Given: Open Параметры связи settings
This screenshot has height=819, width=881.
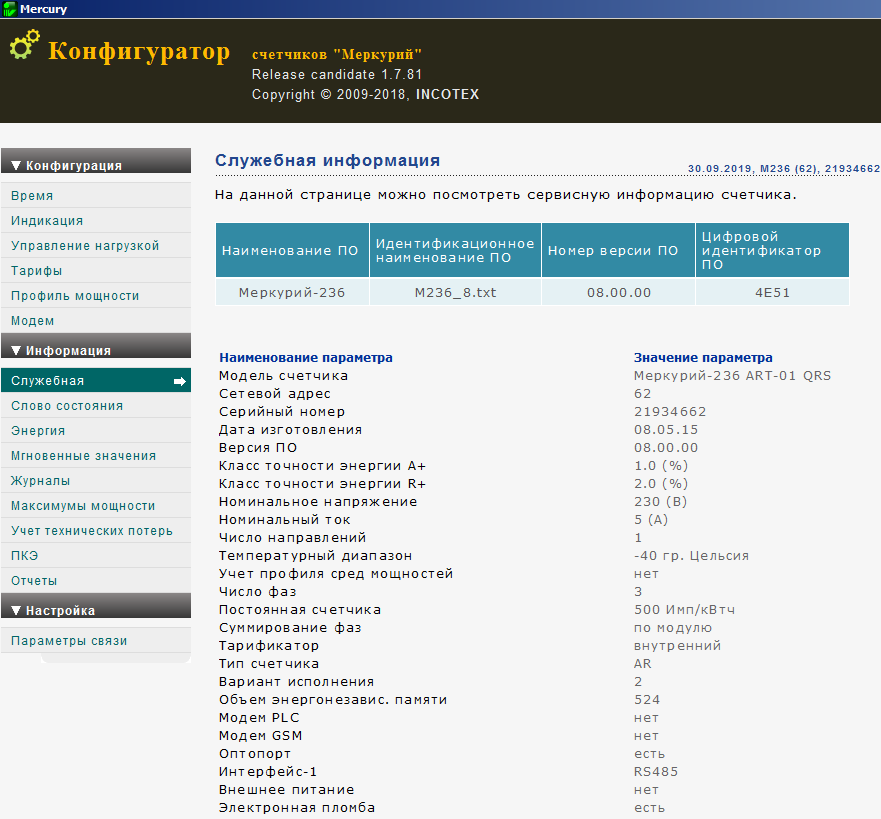Looking at the screenshot, I should pos(96,640).
